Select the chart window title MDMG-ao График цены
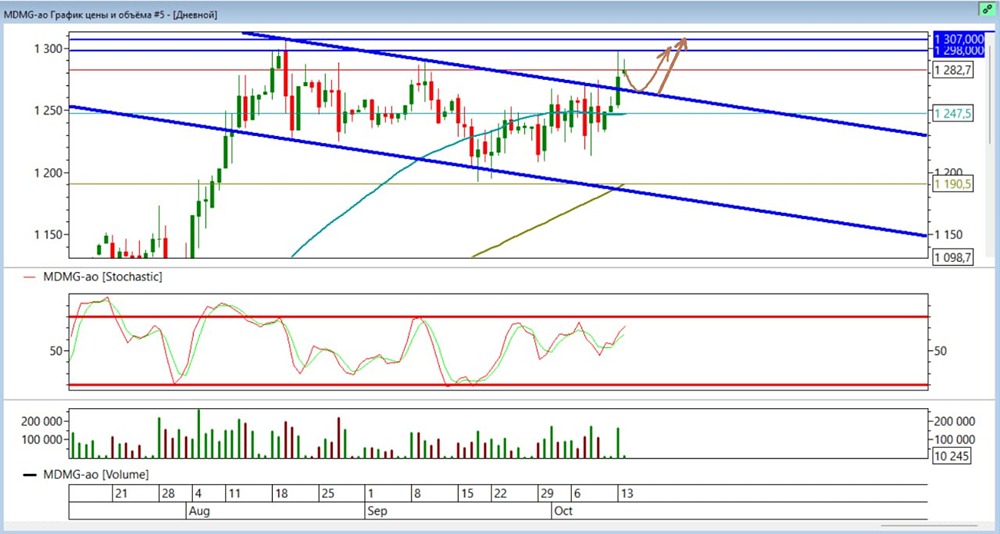 pyautogui.click(x=111, y=15)
